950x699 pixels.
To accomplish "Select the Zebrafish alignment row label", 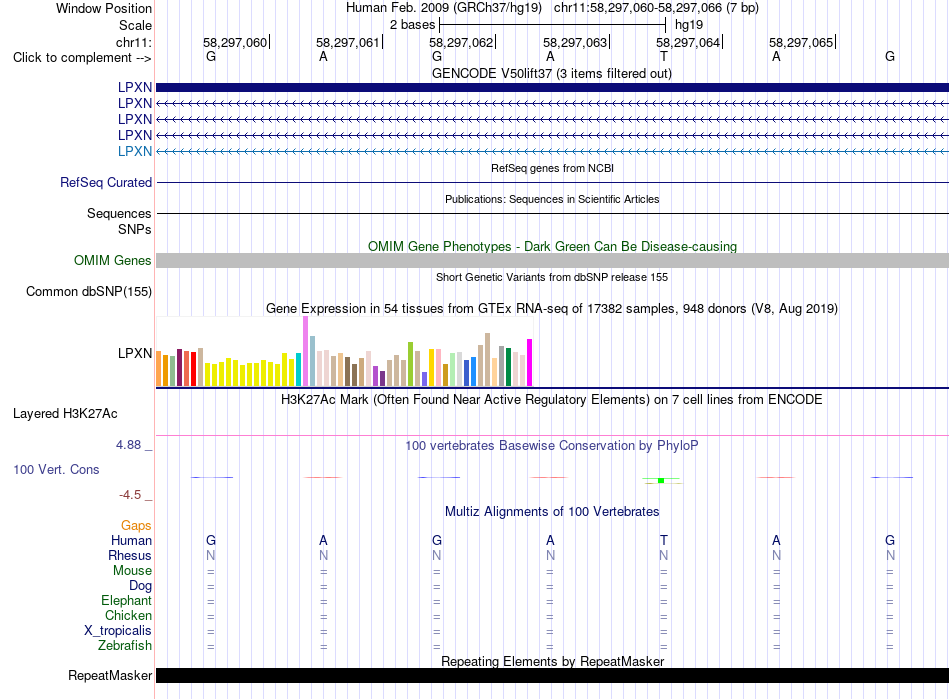I will click(x=125, y=646).
